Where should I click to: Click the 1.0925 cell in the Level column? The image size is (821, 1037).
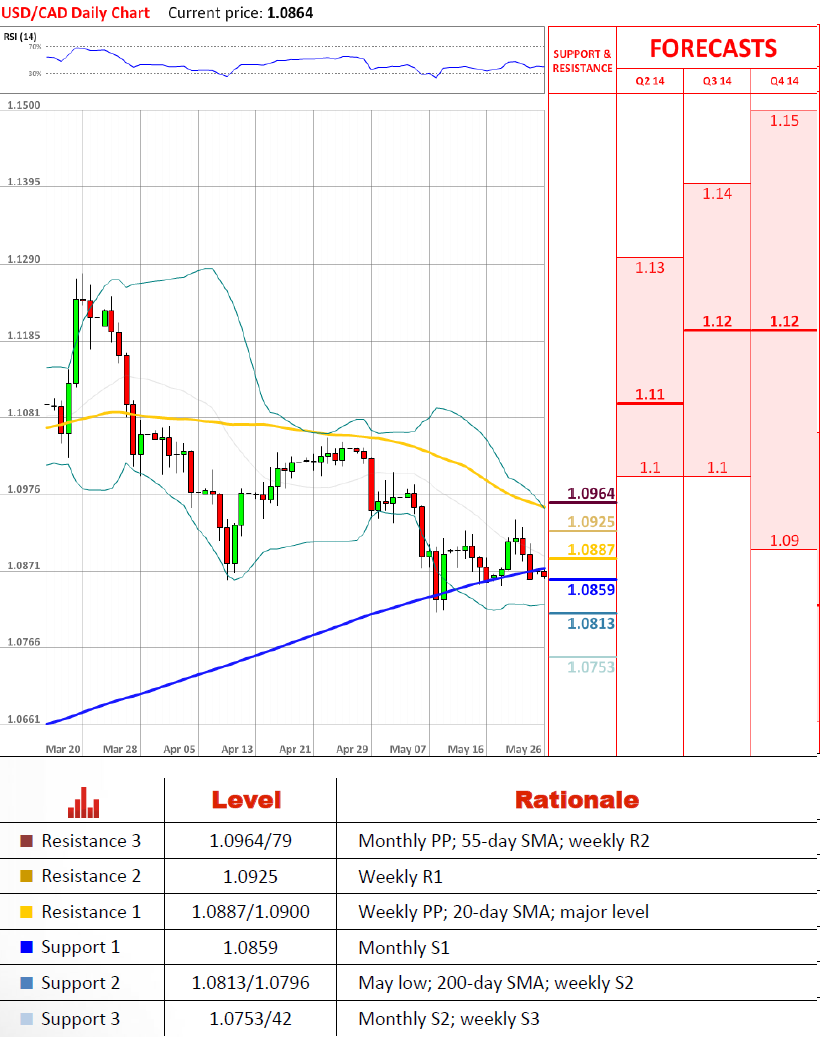[250, 877]
